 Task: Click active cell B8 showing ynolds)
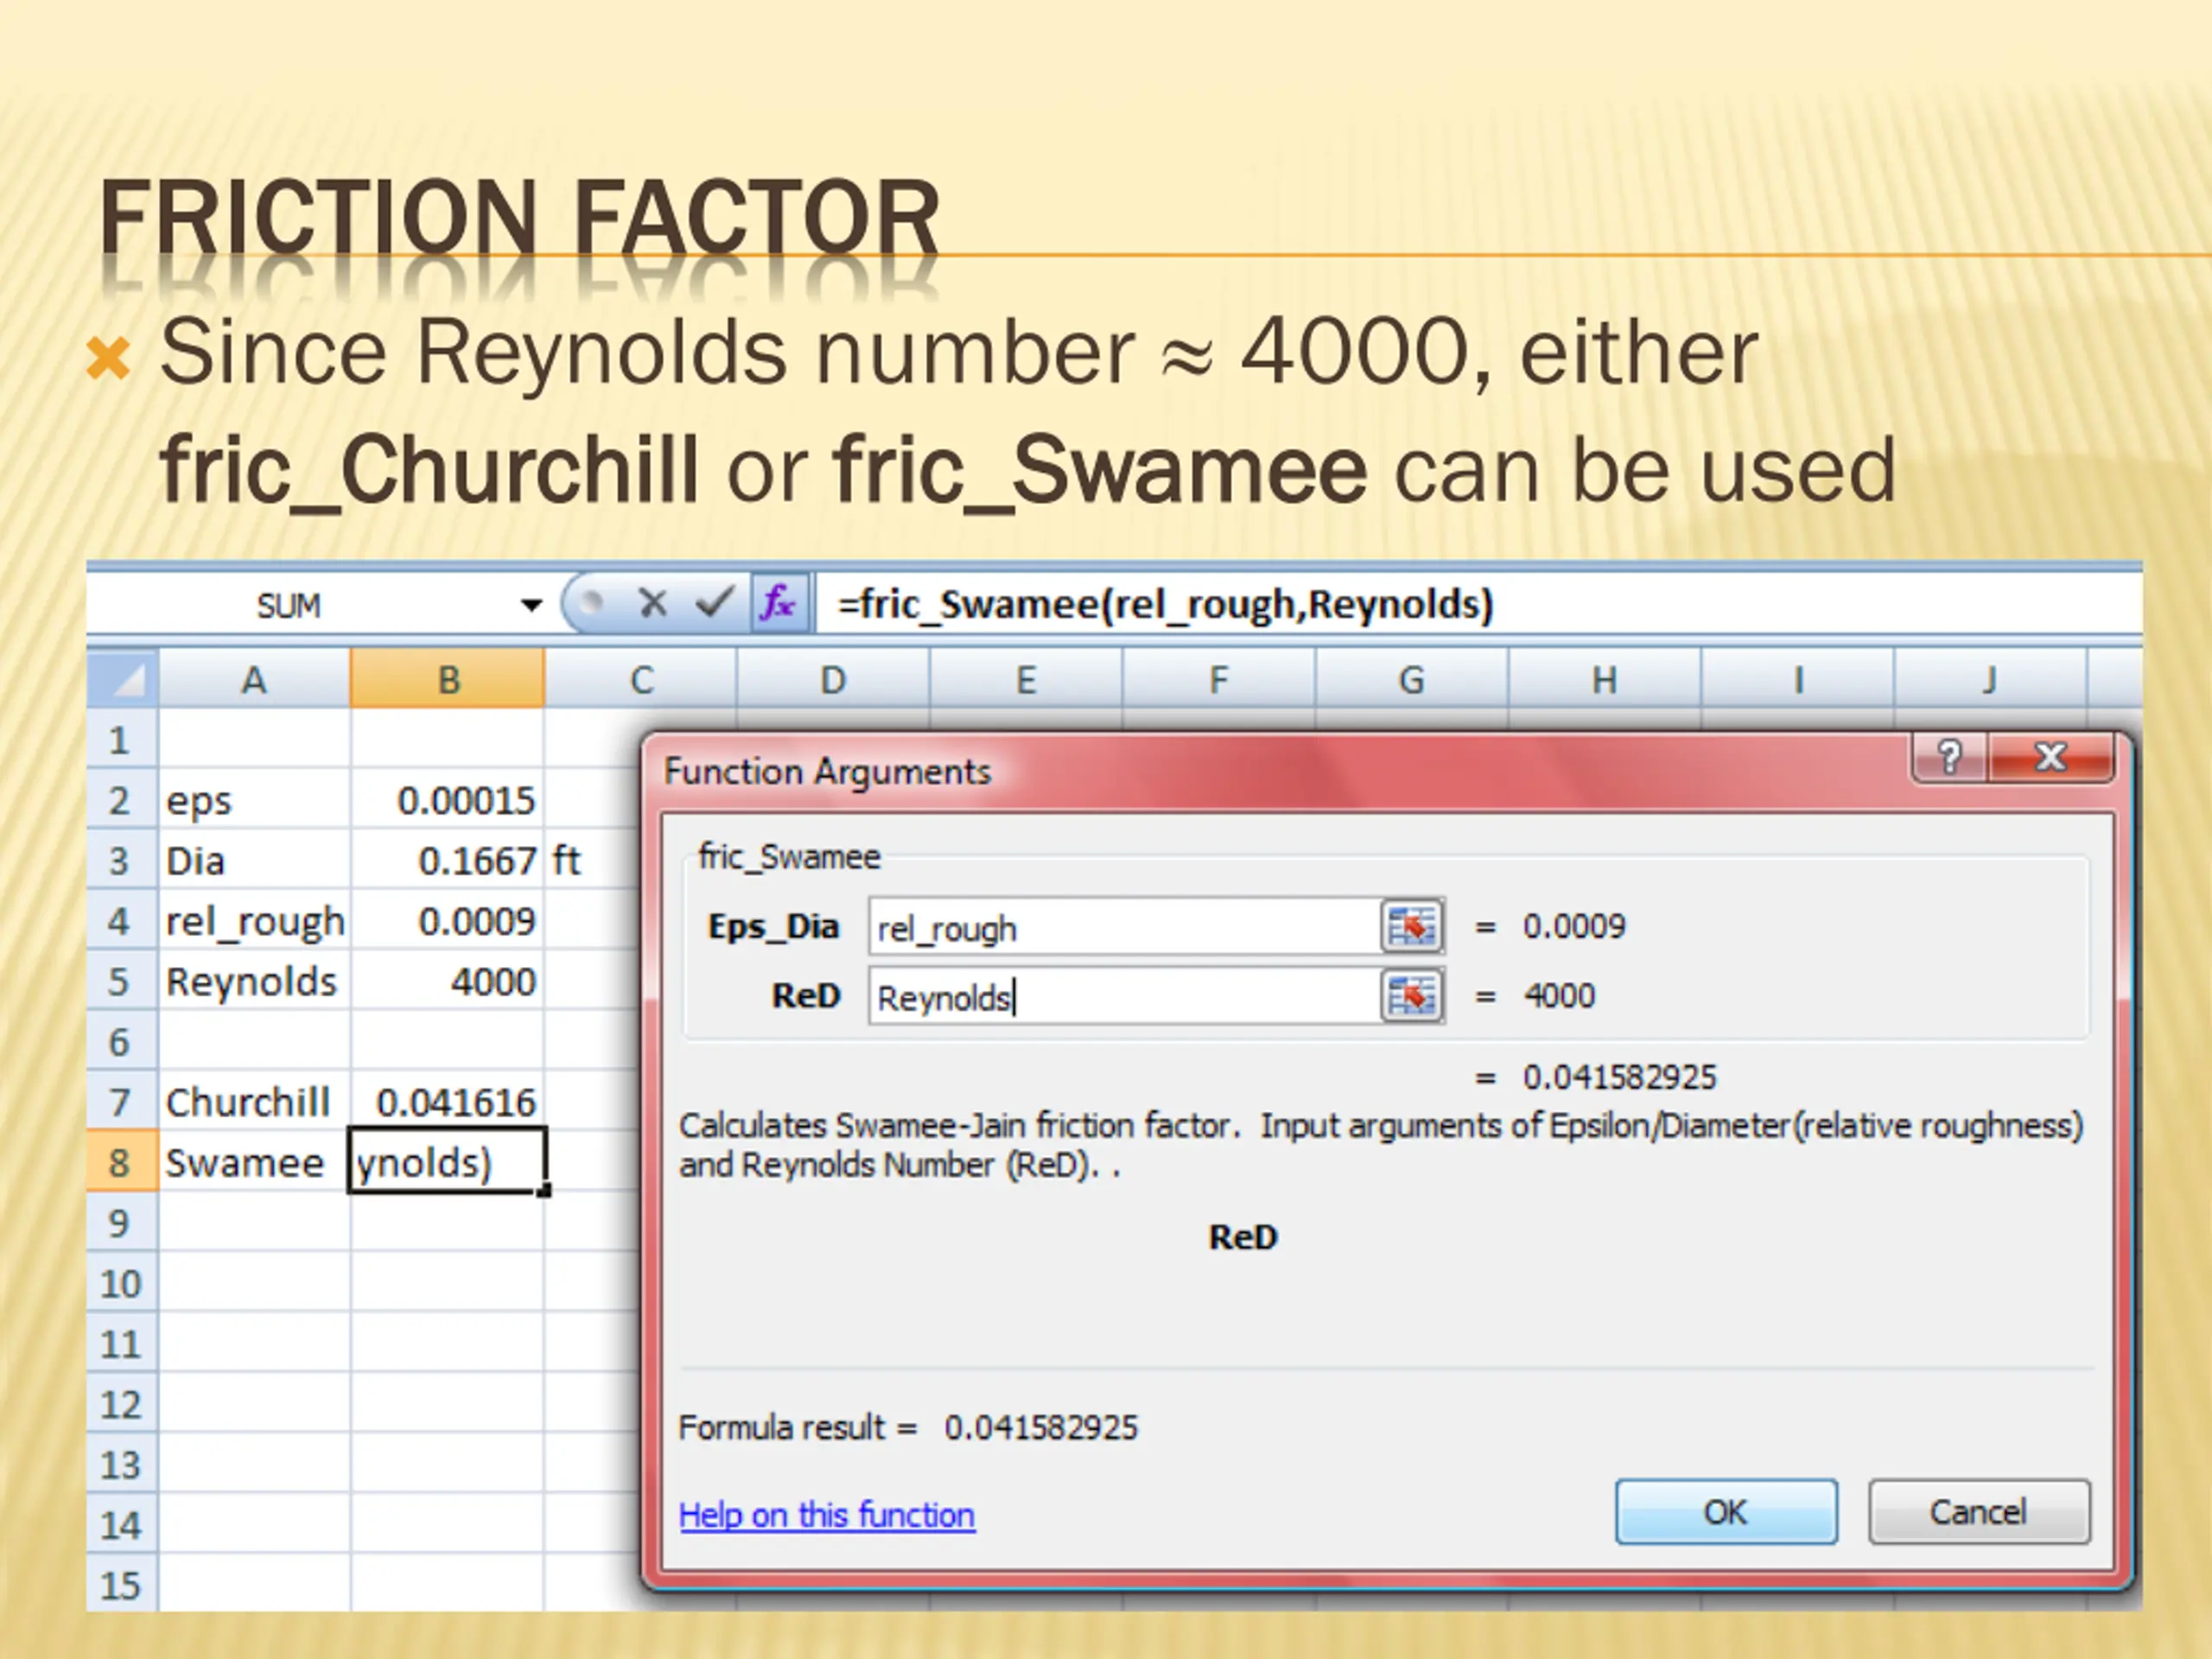[x=448, y=1162]
